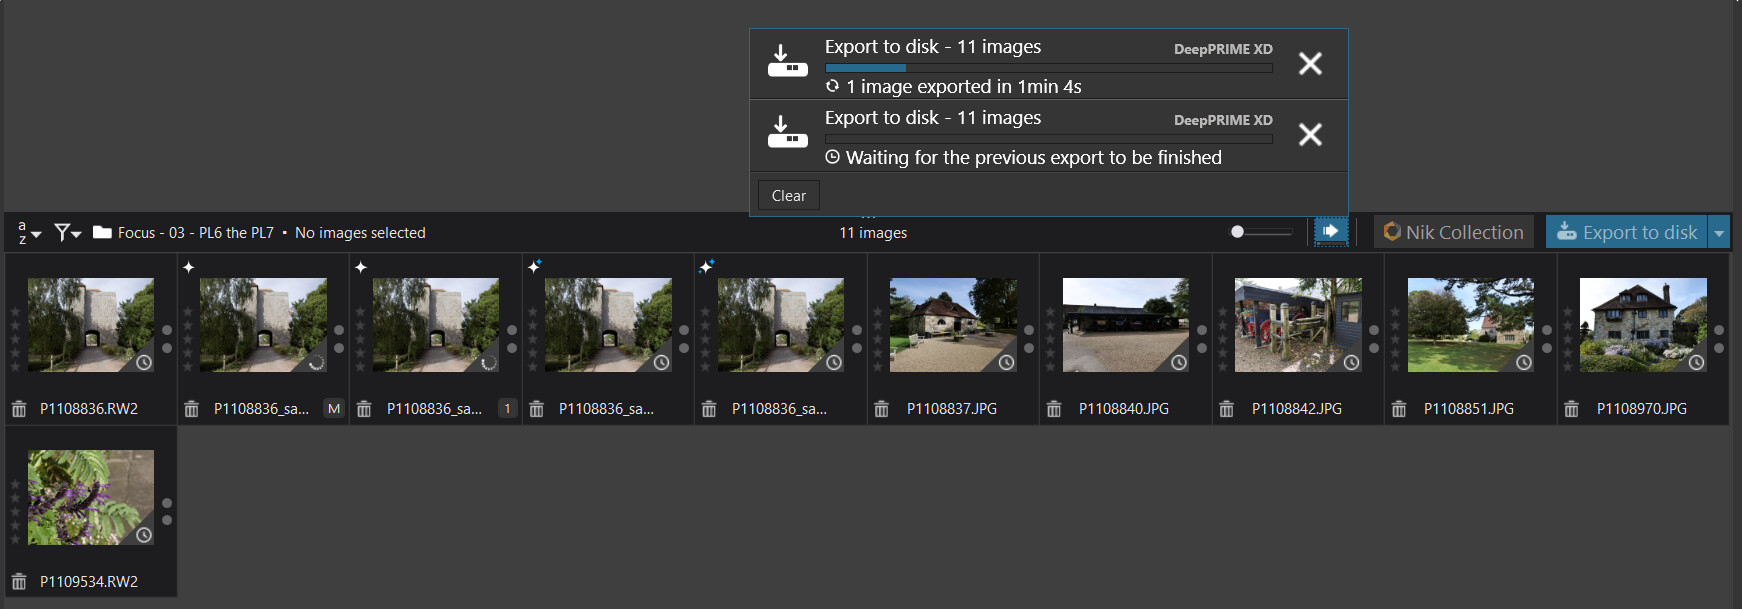This screenshot has height=609, width=1742.
Task: Click the pending-export clock on P1108837.JPG thumbnail
Action: (x=1006, y=362)
